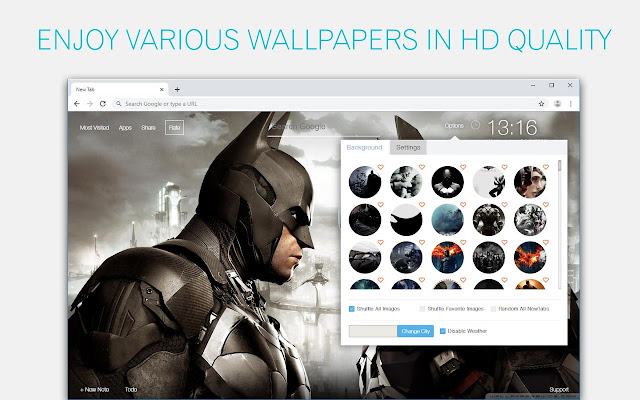Choose the grey muscular figure wallpaper
Image resolution: width=640 pixels, height=400 pixels.
click(x=406, y=182)
